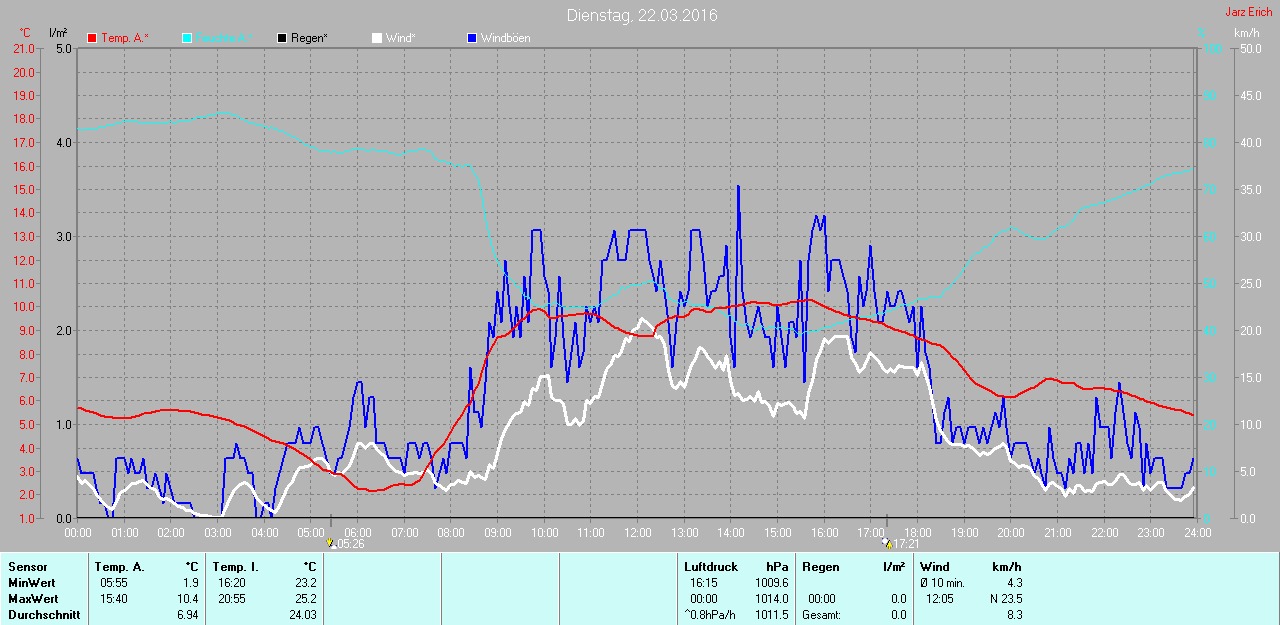This screenshot has height=625, width=1280.
Task: Click the blue Windböen legend swatch
Action: tap(471, 38)
